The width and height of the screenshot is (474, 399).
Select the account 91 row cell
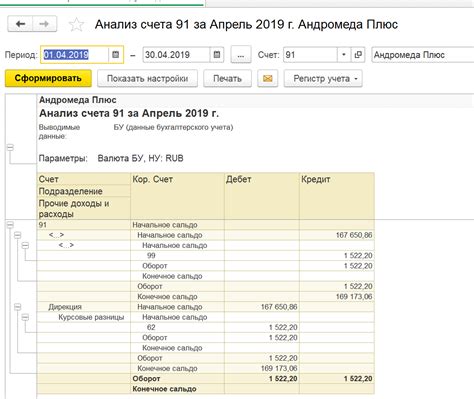point(84,225)
